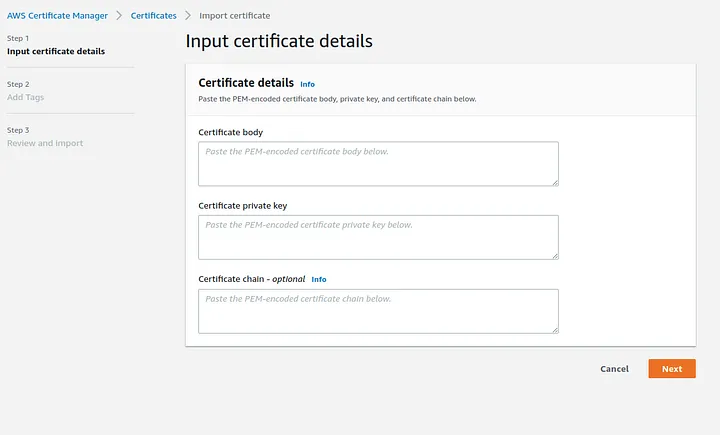Click the Certificate chain - optional label

tap(252, 279)
